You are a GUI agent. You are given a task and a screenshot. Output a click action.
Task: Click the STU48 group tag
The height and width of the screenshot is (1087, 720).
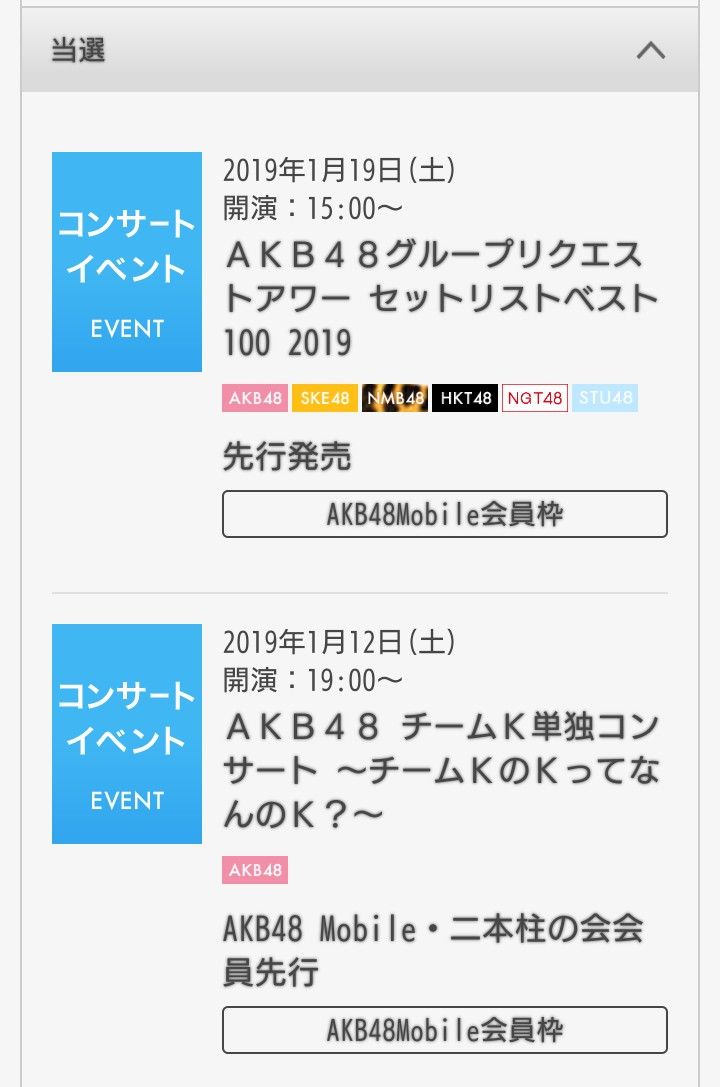point(605,398)
